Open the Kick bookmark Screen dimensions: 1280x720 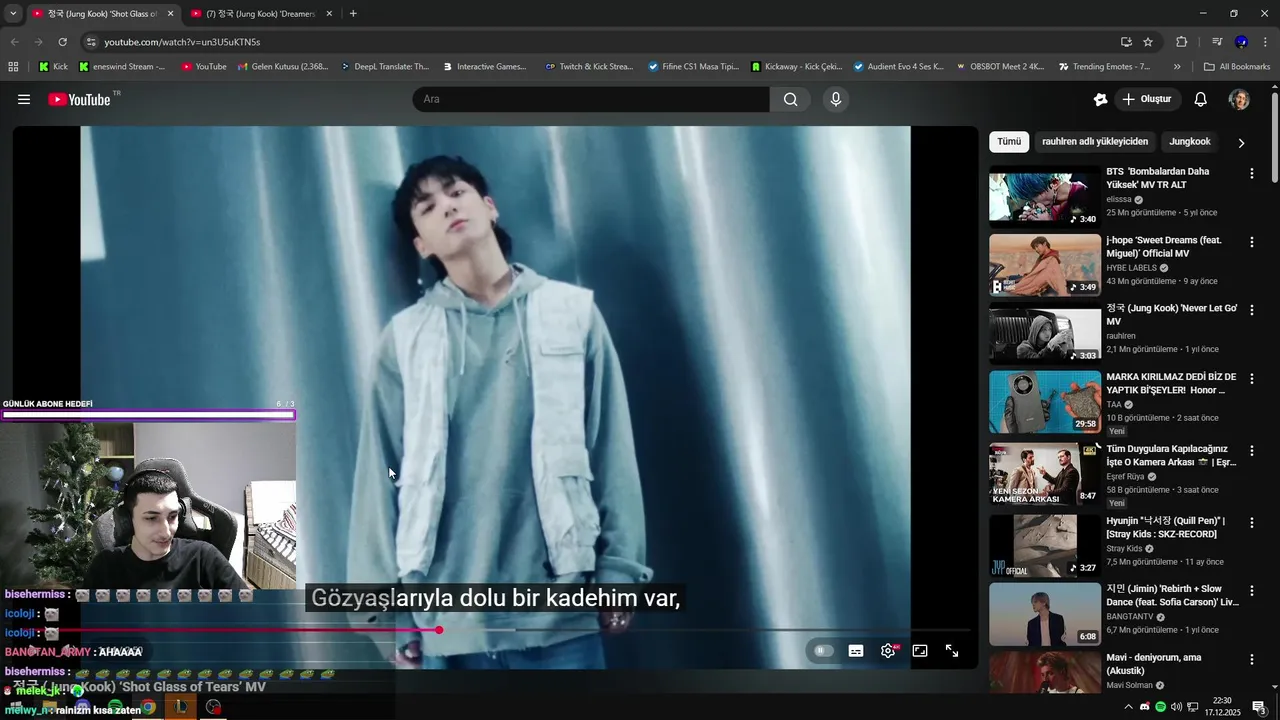(x=53, y=67)
